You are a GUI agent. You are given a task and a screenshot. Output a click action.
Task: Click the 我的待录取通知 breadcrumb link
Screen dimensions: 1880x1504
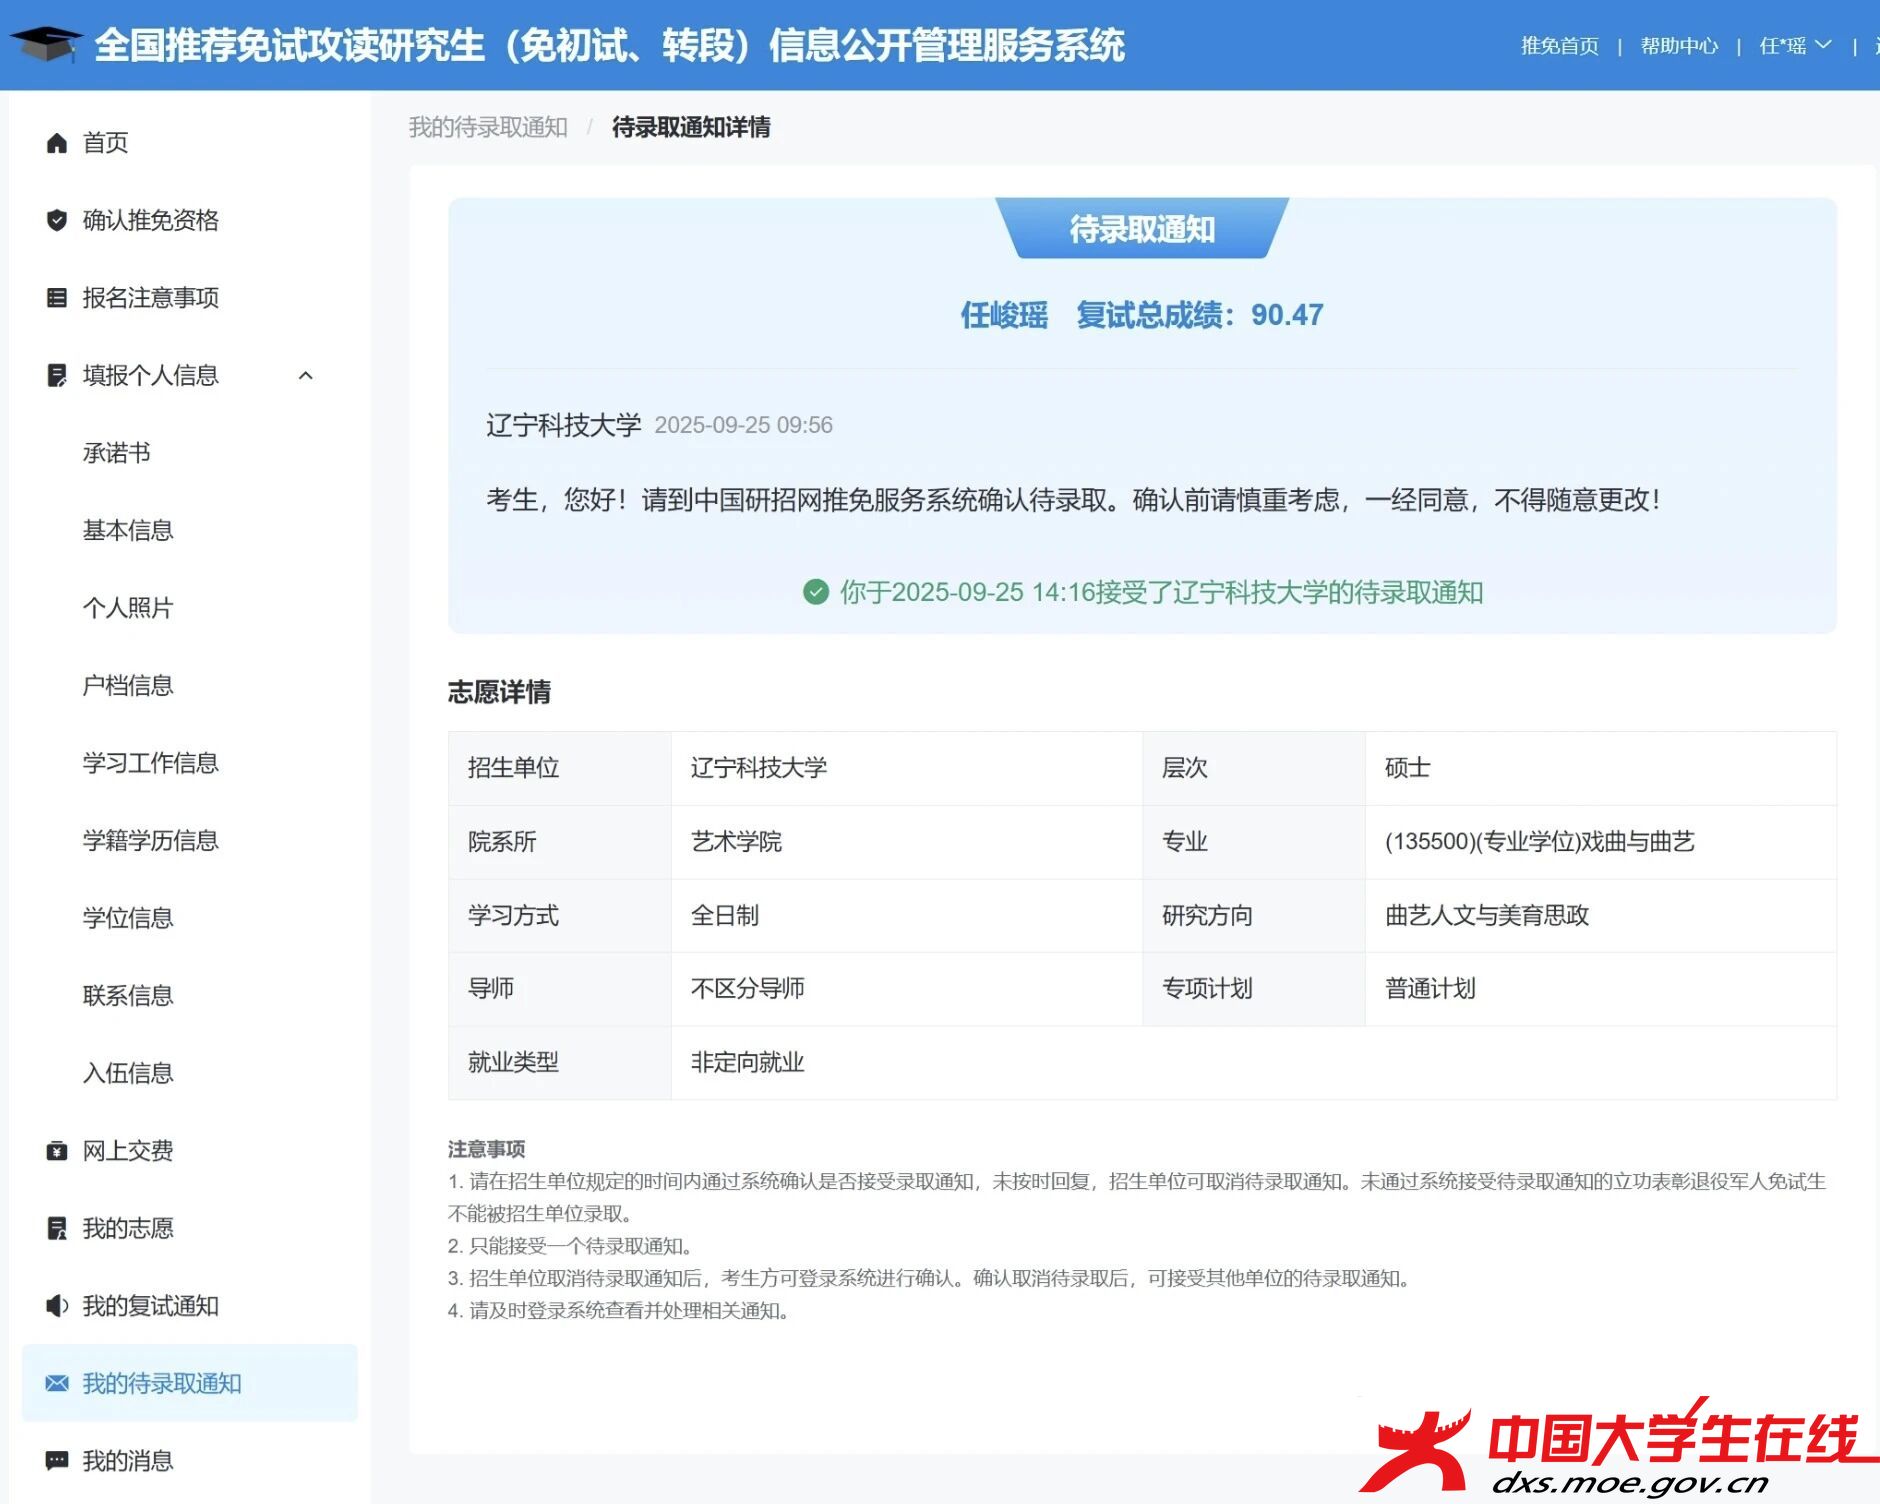point(488,127)
